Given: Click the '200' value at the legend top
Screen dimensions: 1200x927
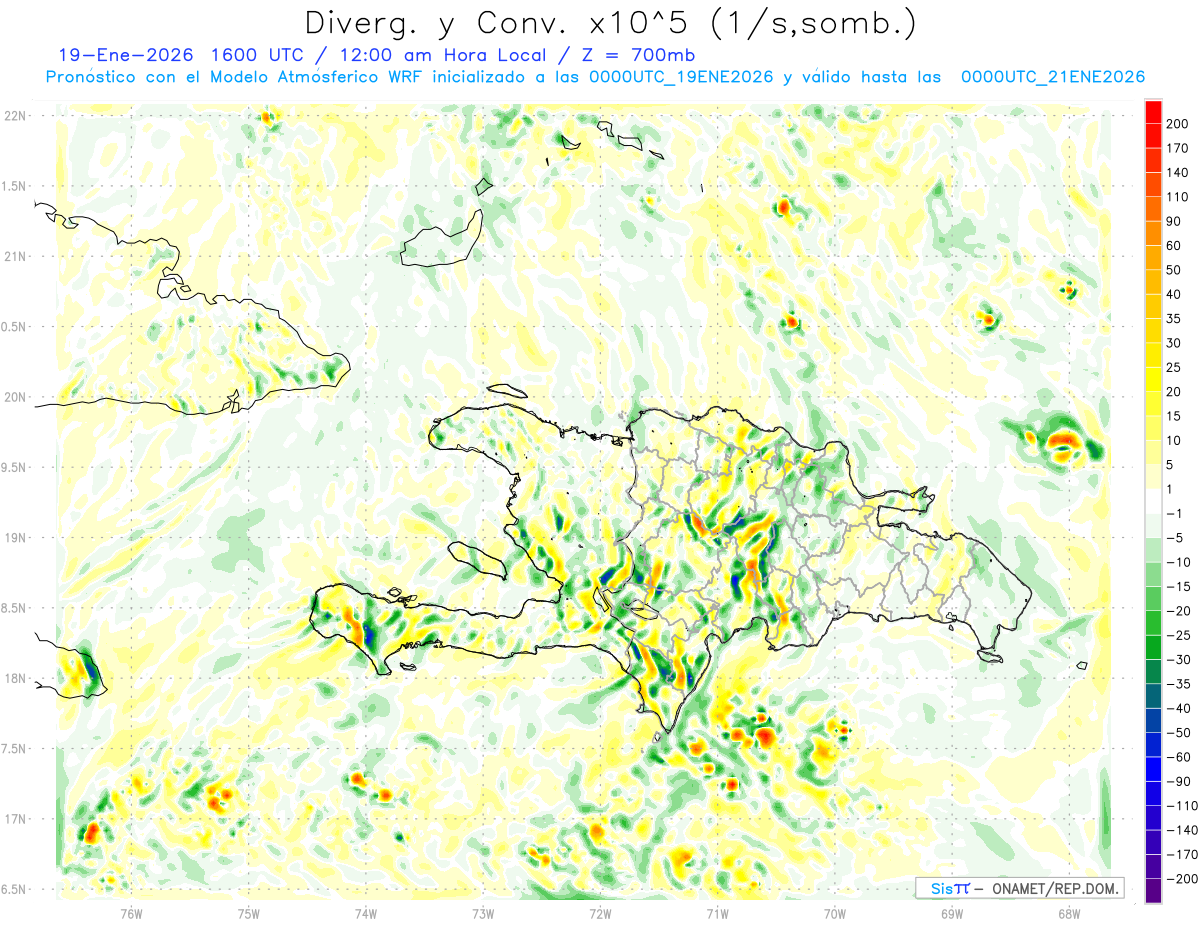Looking at the screenshot, I should pos(1177,124).
